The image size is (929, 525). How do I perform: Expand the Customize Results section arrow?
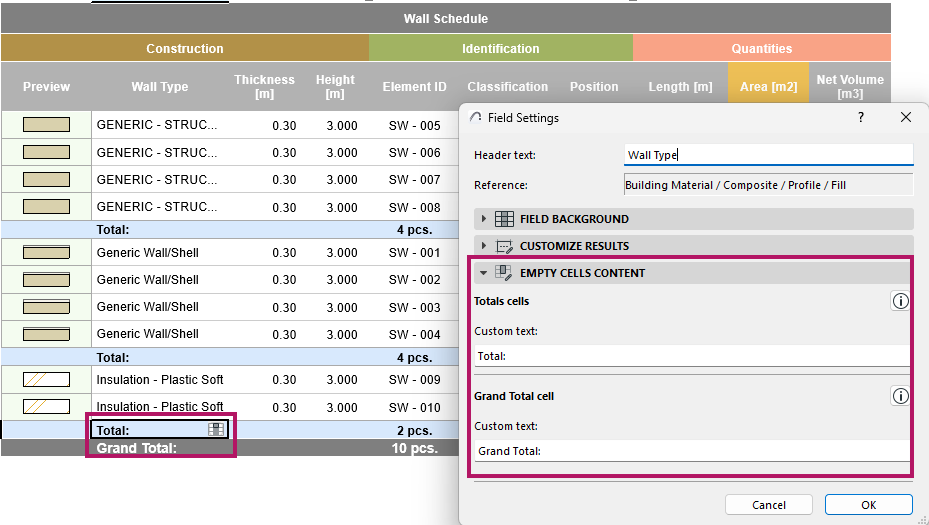point(484,246)
